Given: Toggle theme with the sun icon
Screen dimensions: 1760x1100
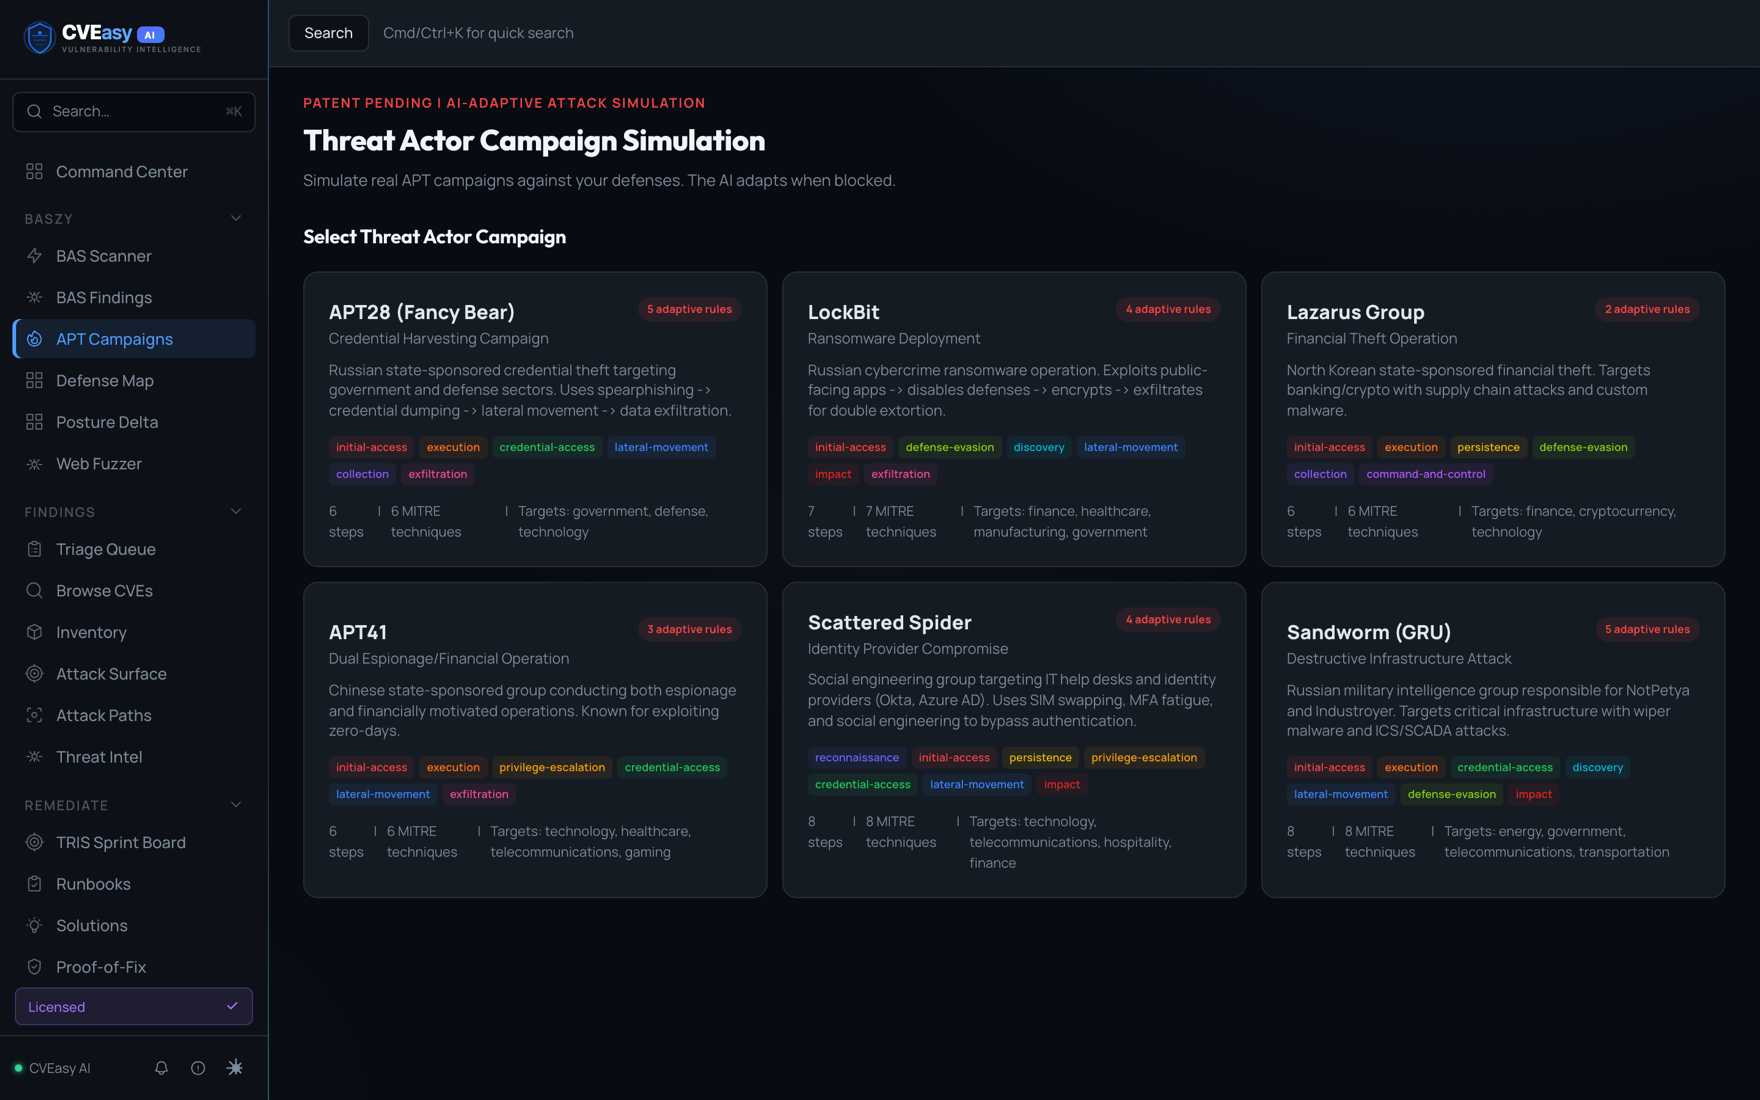Looking at the screenshot, I should (235, 1068).
